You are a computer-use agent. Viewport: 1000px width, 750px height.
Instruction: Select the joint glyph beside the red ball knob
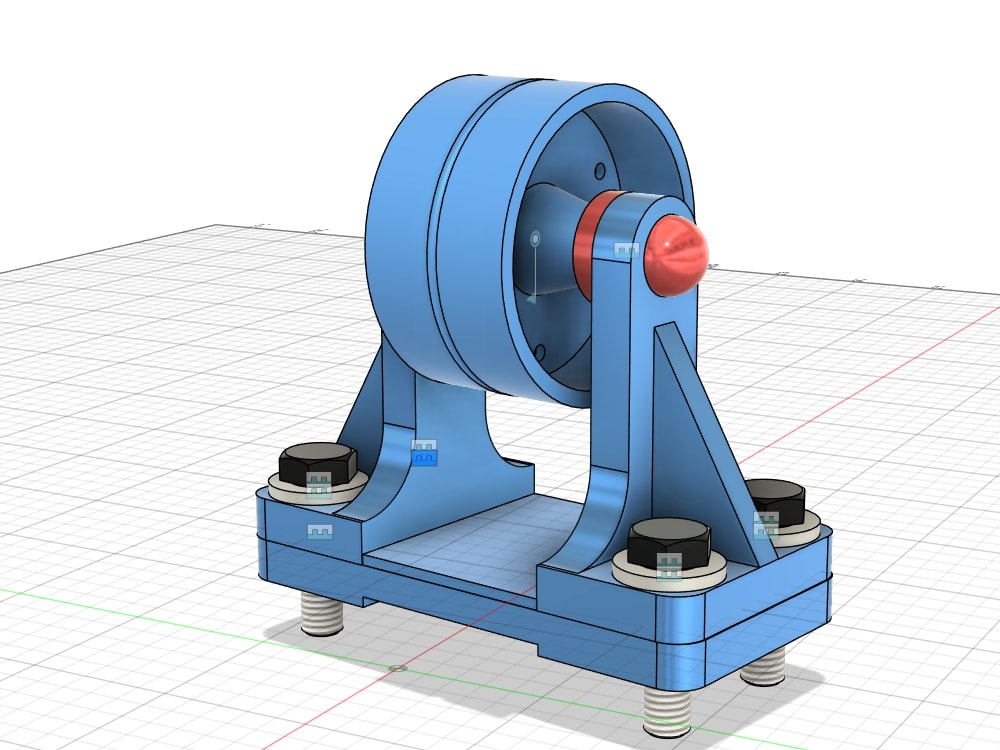pyautogui.click(x=626, y=251)
